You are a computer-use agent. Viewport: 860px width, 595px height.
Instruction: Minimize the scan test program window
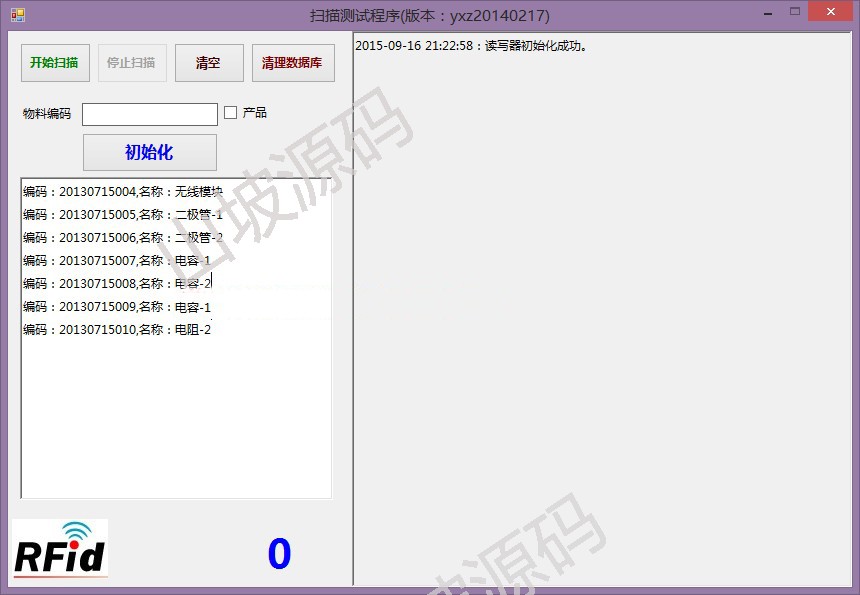pos(766,12)
